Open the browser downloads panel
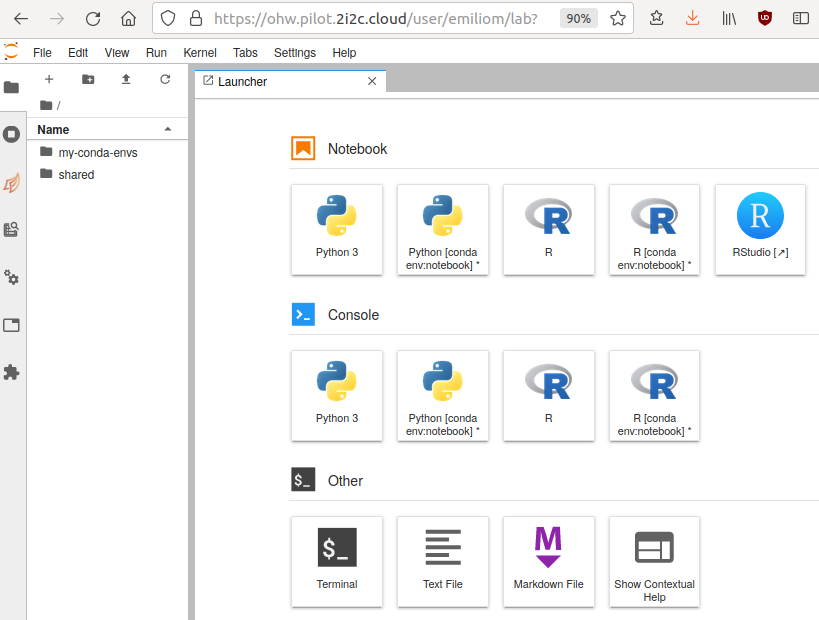The width and height of the screenshot is (819, 620). click(693, 19)
